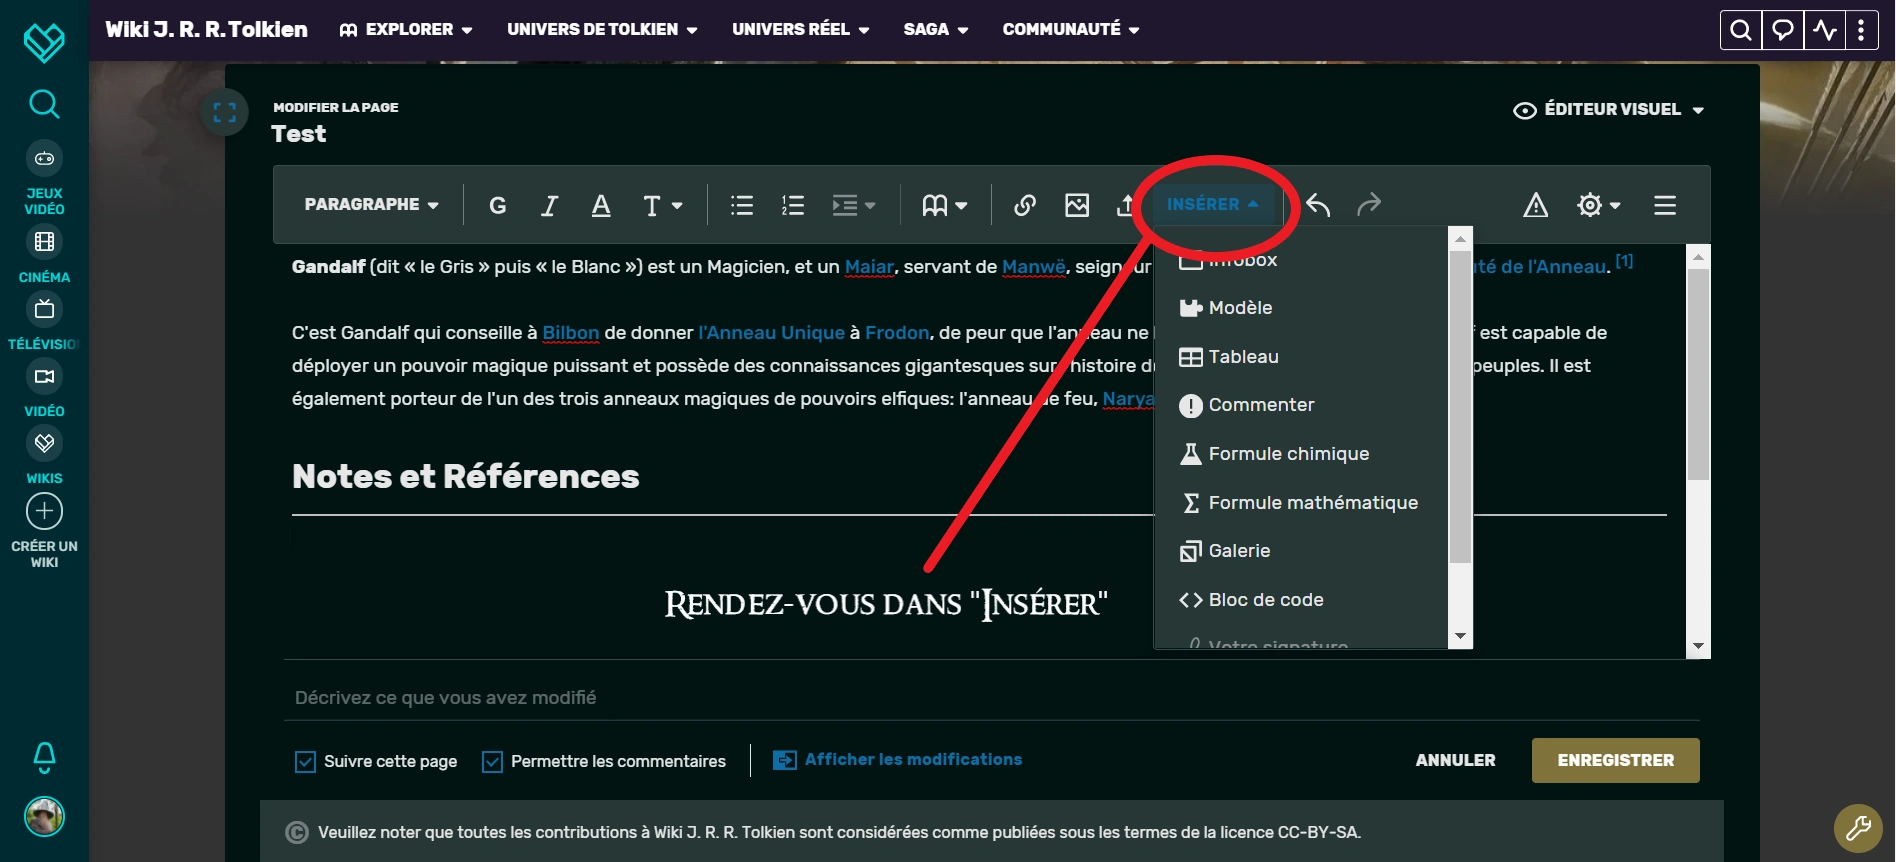
Task: Expand the text style T dropdown
Action: click(662, 205)
